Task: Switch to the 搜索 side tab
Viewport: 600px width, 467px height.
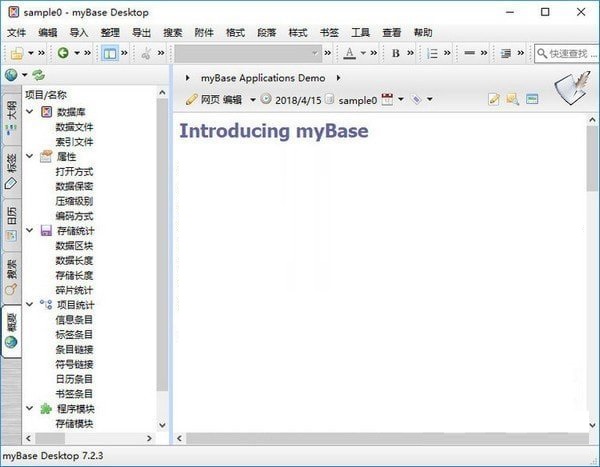Action: coord(11,277)
